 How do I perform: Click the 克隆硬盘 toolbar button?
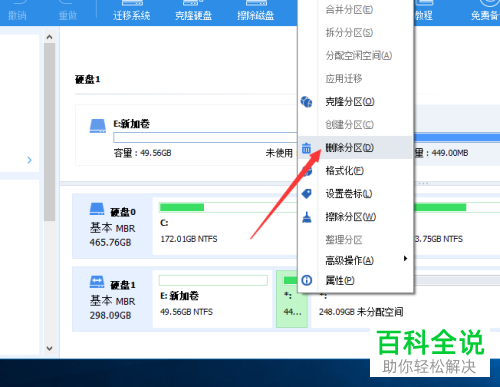coord(193,11)
